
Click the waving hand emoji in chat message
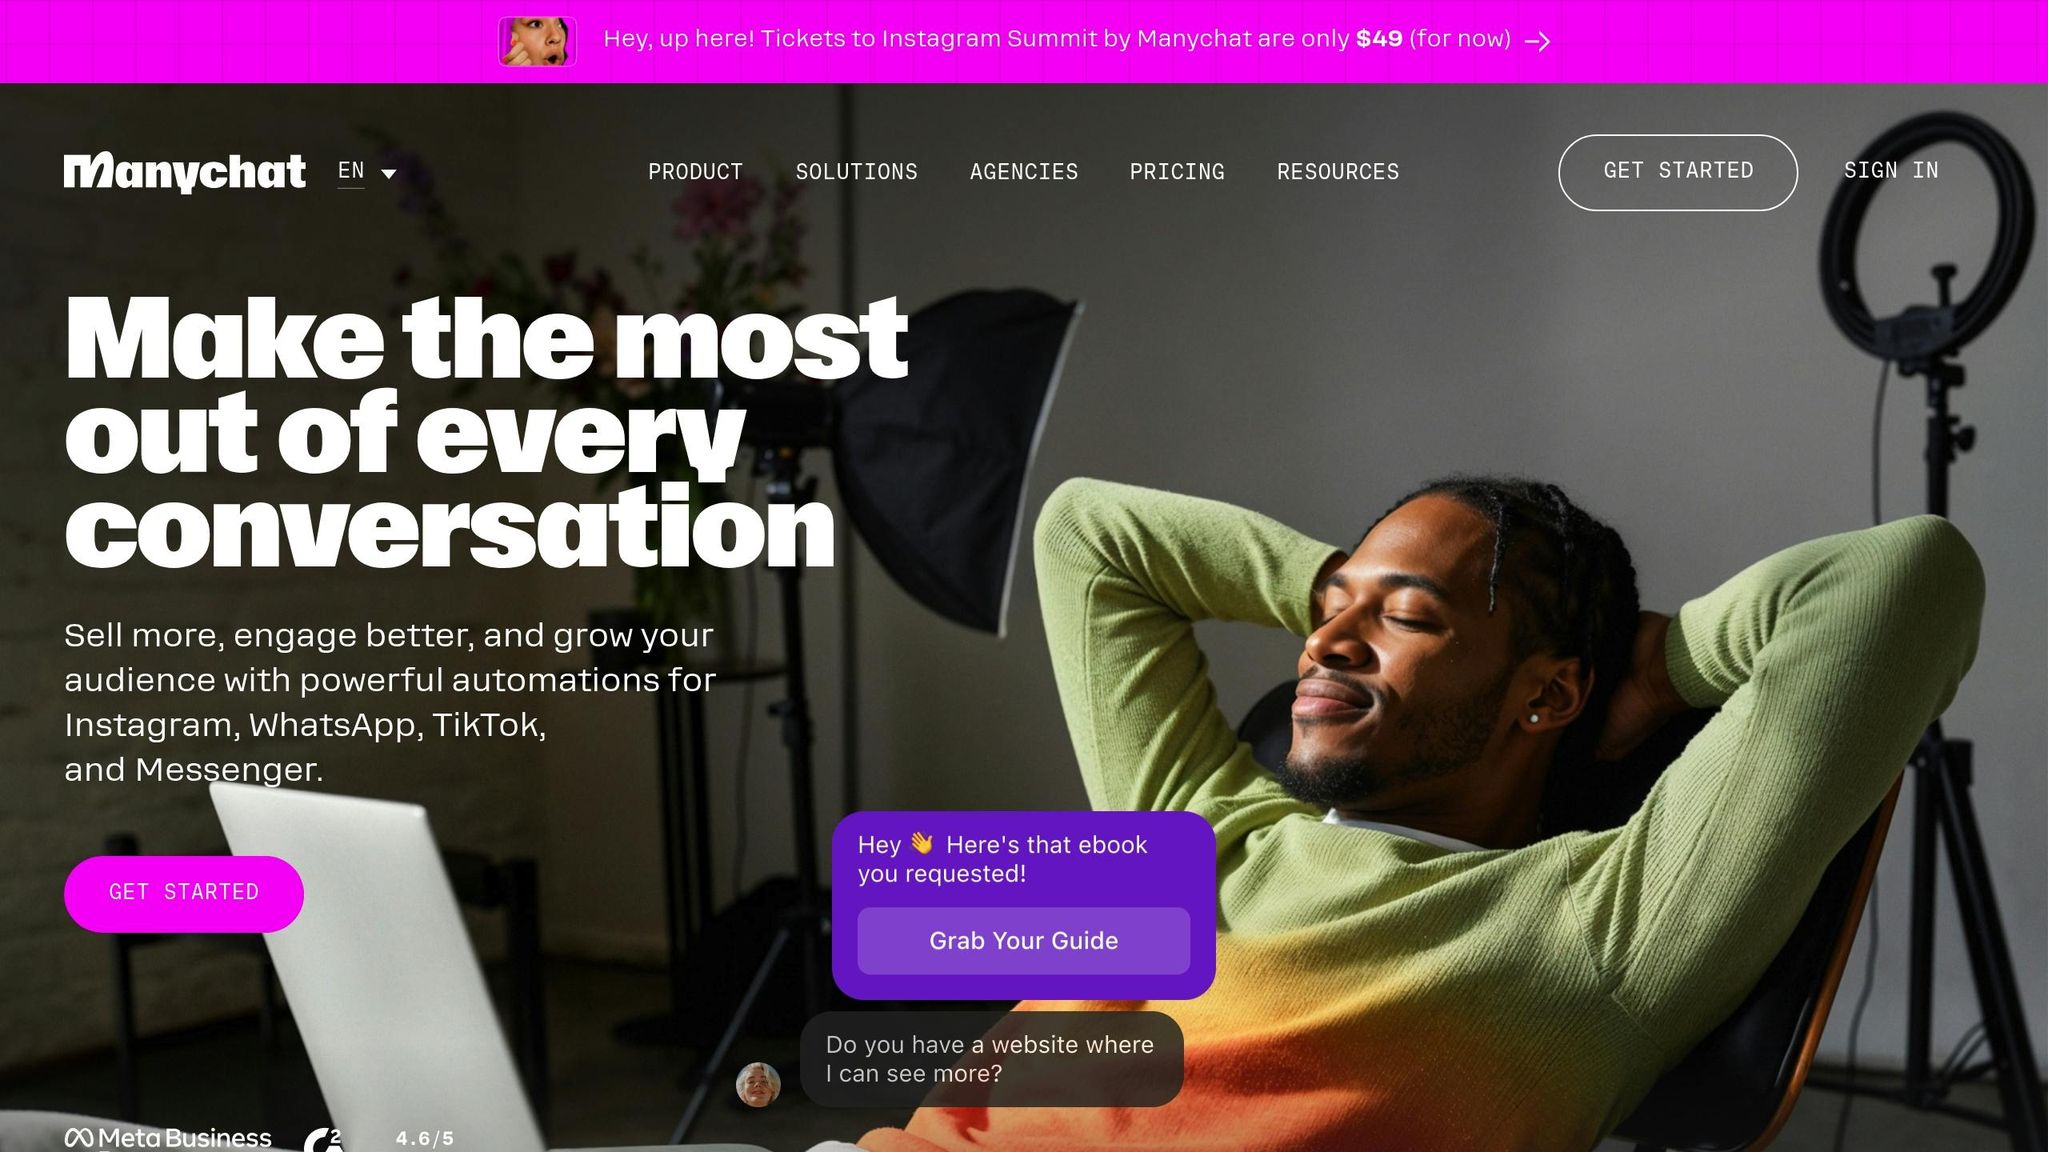point(922,844)
